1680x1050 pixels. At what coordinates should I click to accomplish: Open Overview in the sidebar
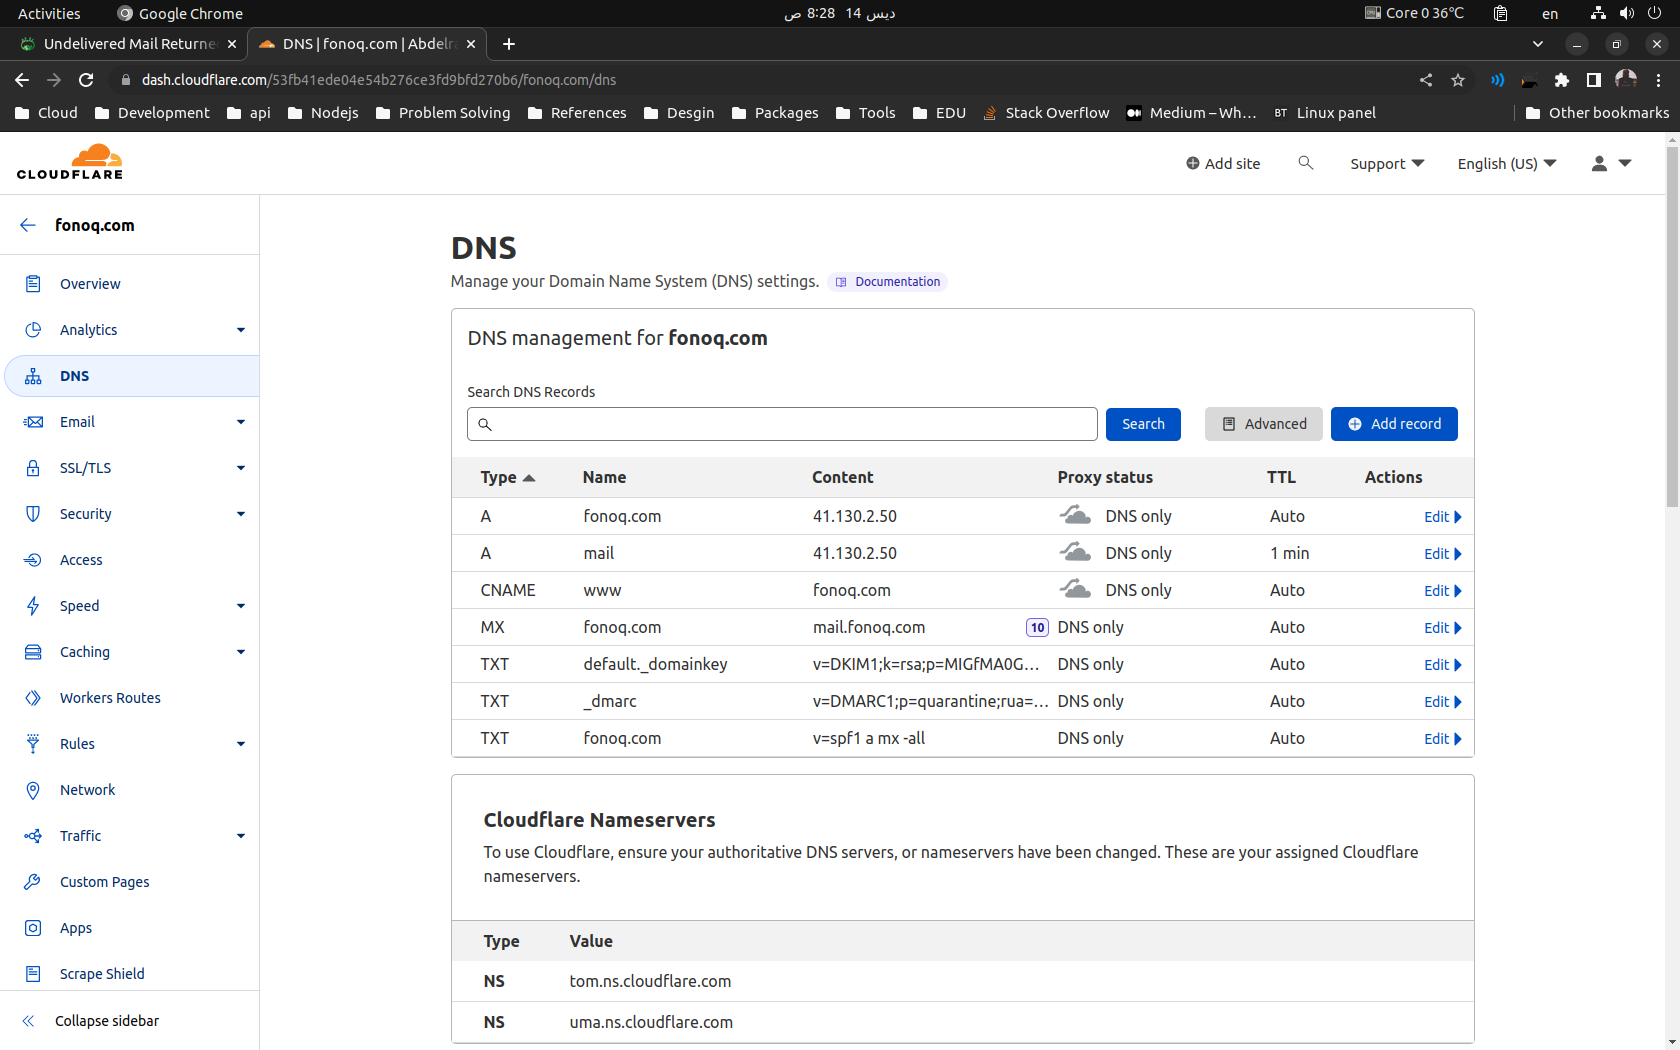pos(90,284)
